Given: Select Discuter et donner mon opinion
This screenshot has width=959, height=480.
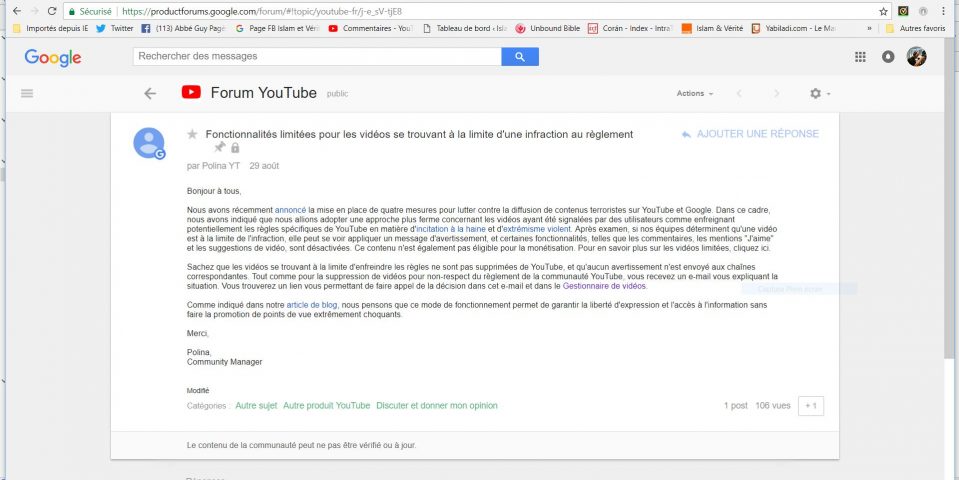Looking at the screenshot, I should coord(437,405).
